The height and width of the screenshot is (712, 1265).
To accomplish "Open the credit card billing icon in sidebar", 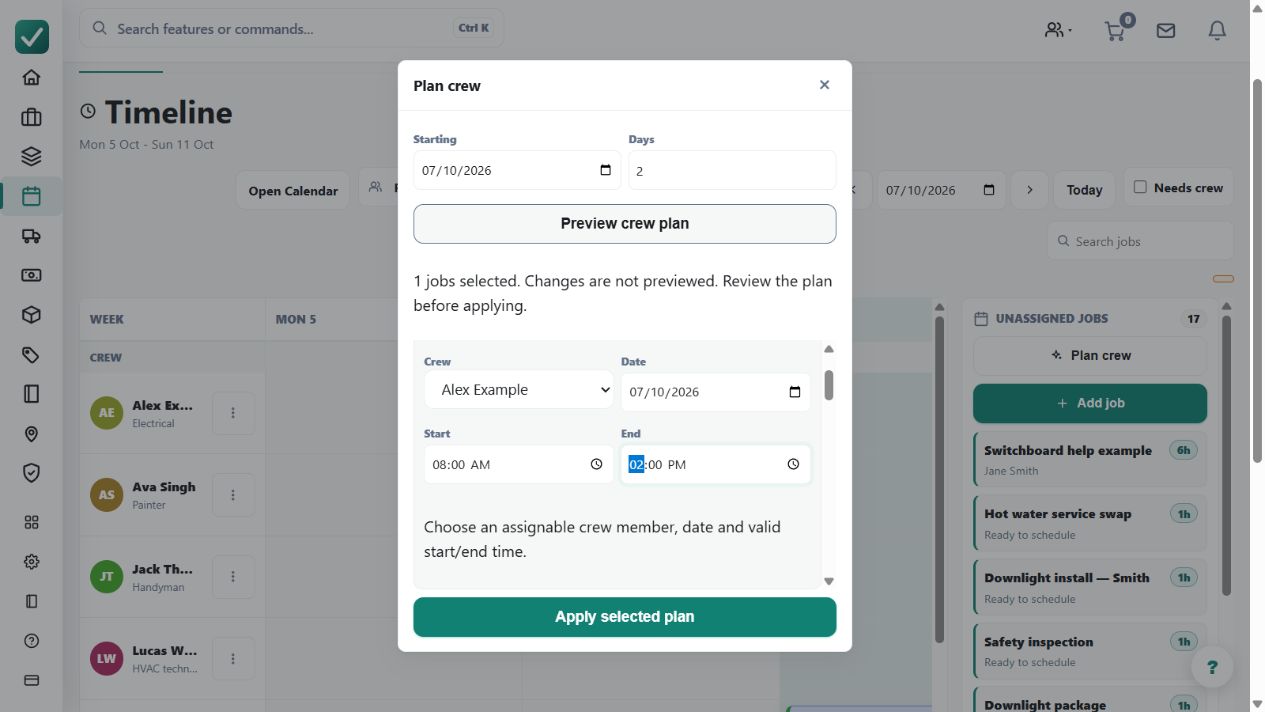I will pos(31,680).
